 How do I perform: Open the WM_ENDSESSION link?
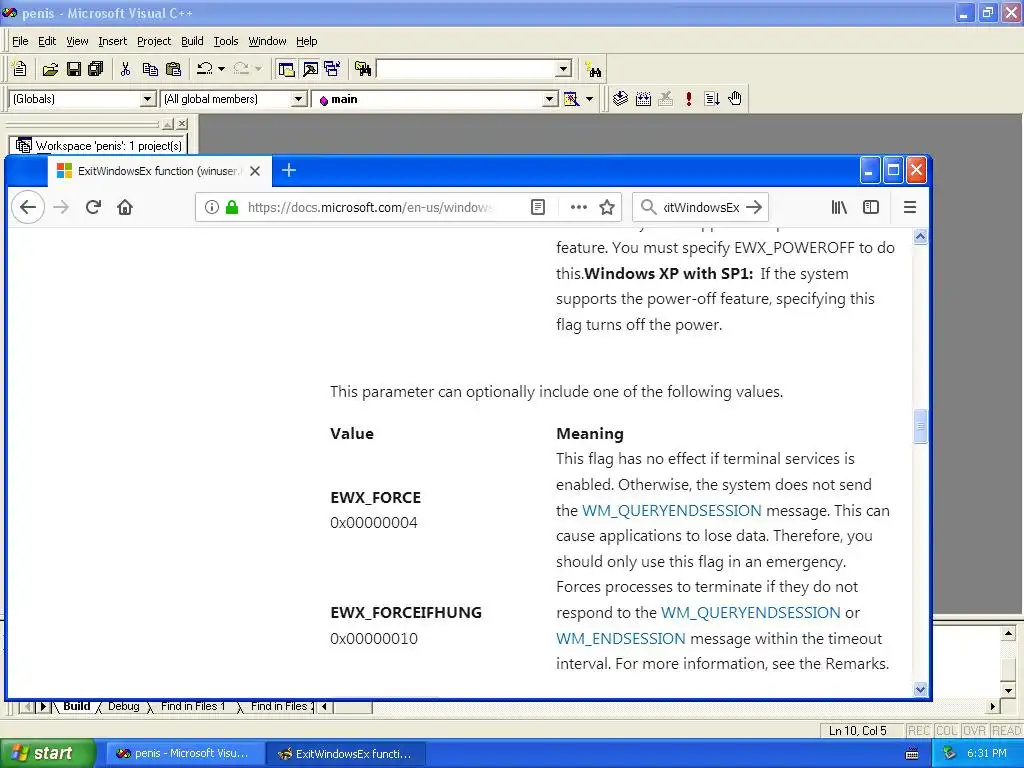pos(621,639)
